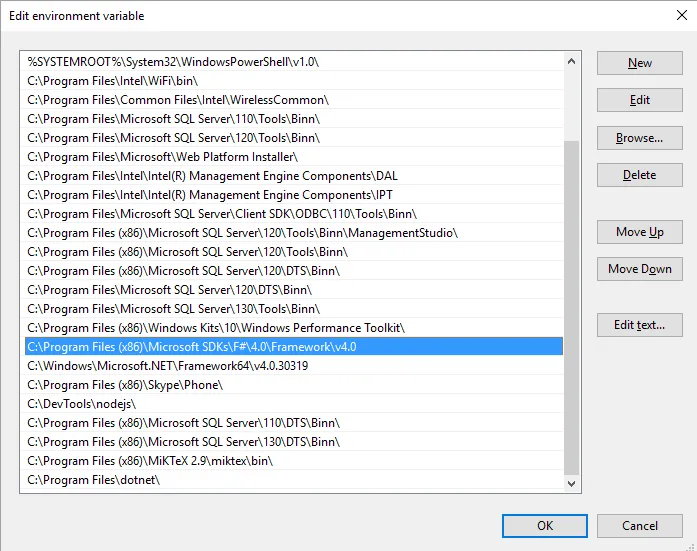Cancel the environment variable dialog

(x=639, y=526)
